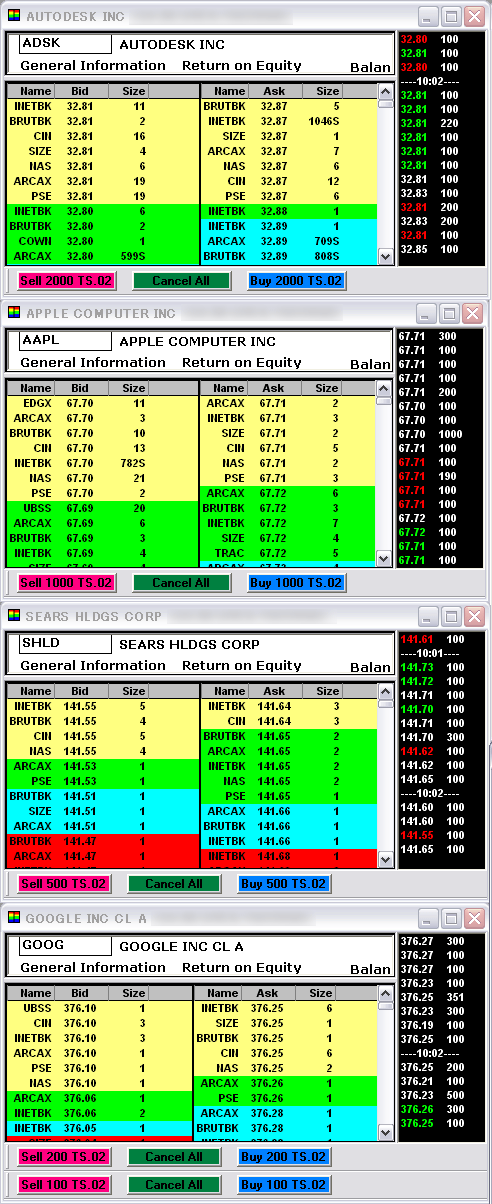The image size is (492, 1204).
Task: Click Cancel All in Sears window
Action: point(173,883)
